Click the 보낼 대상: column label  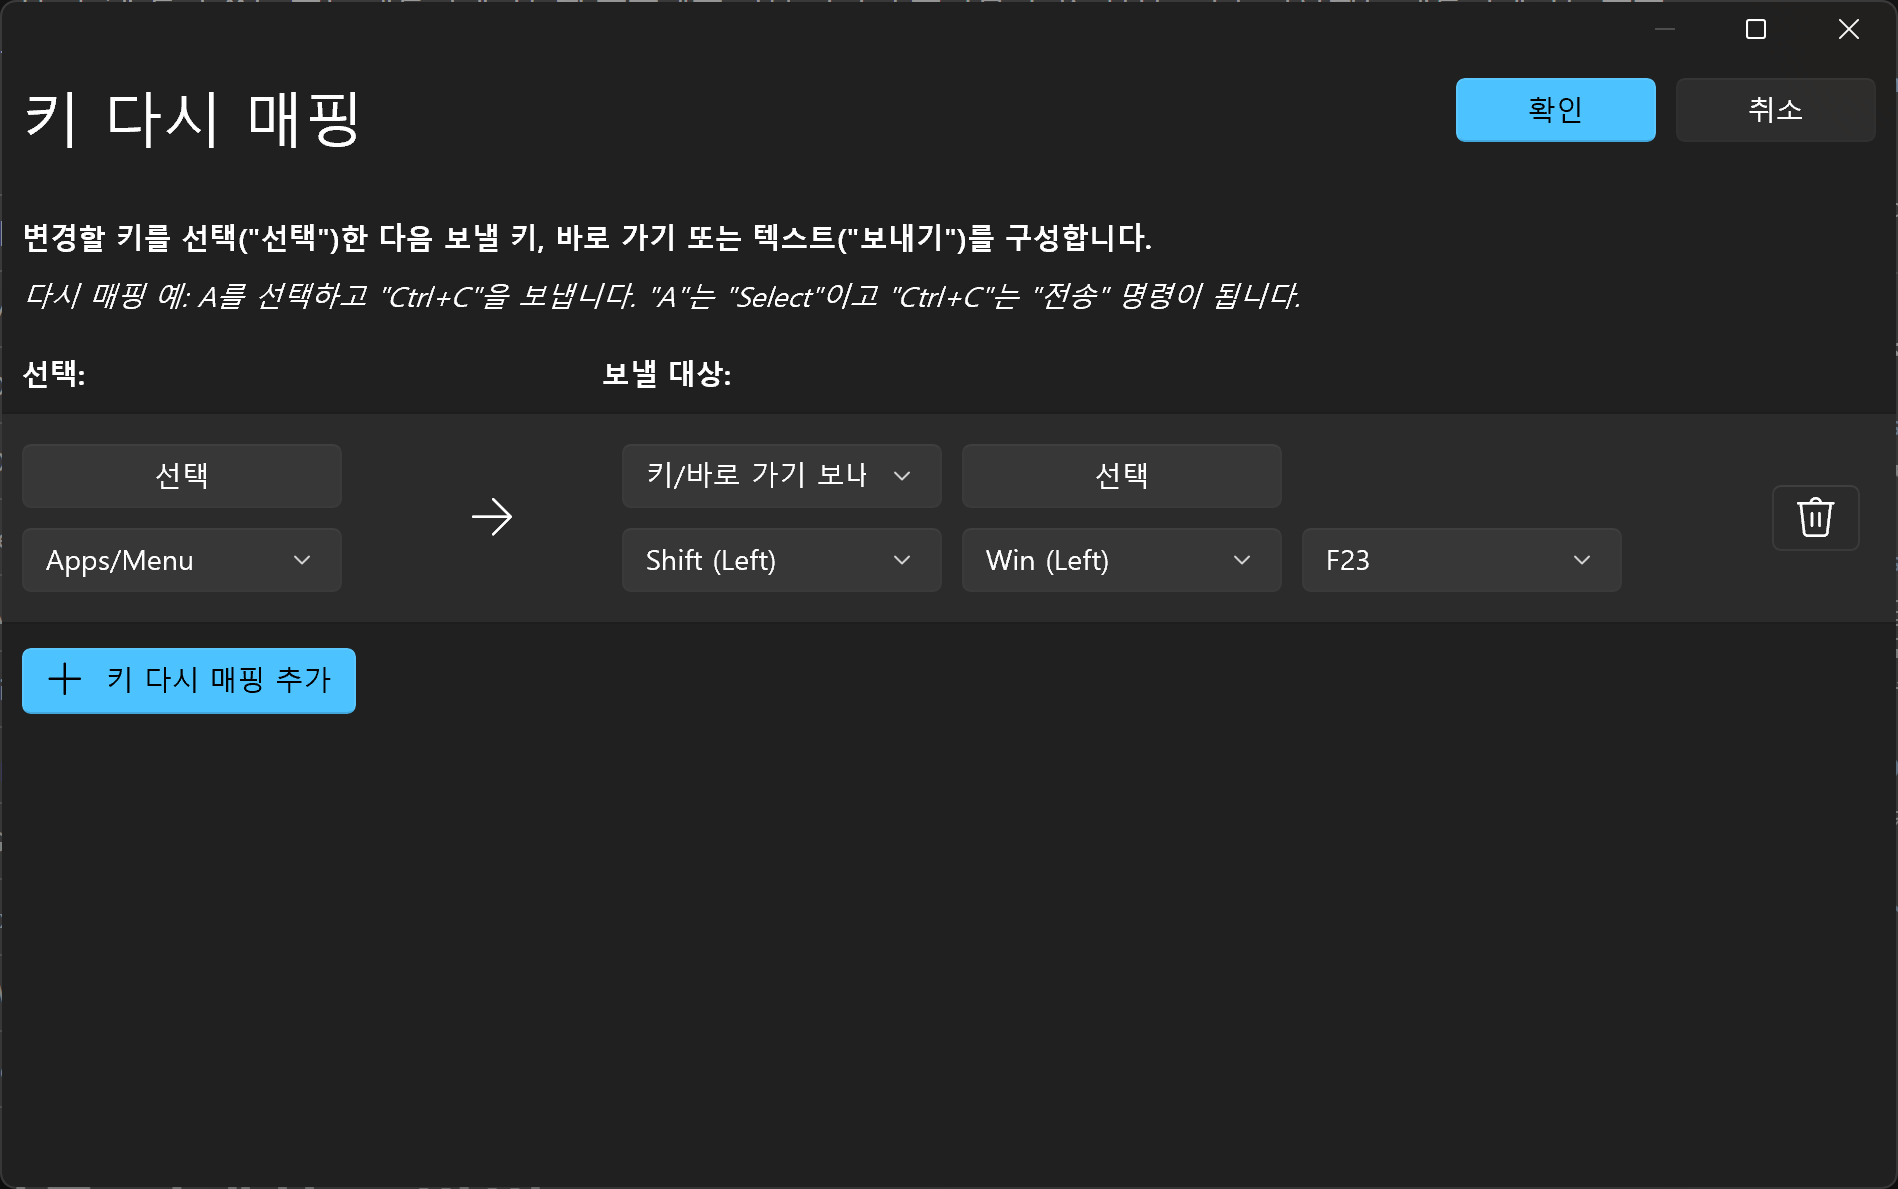click(x=667, y=374)
